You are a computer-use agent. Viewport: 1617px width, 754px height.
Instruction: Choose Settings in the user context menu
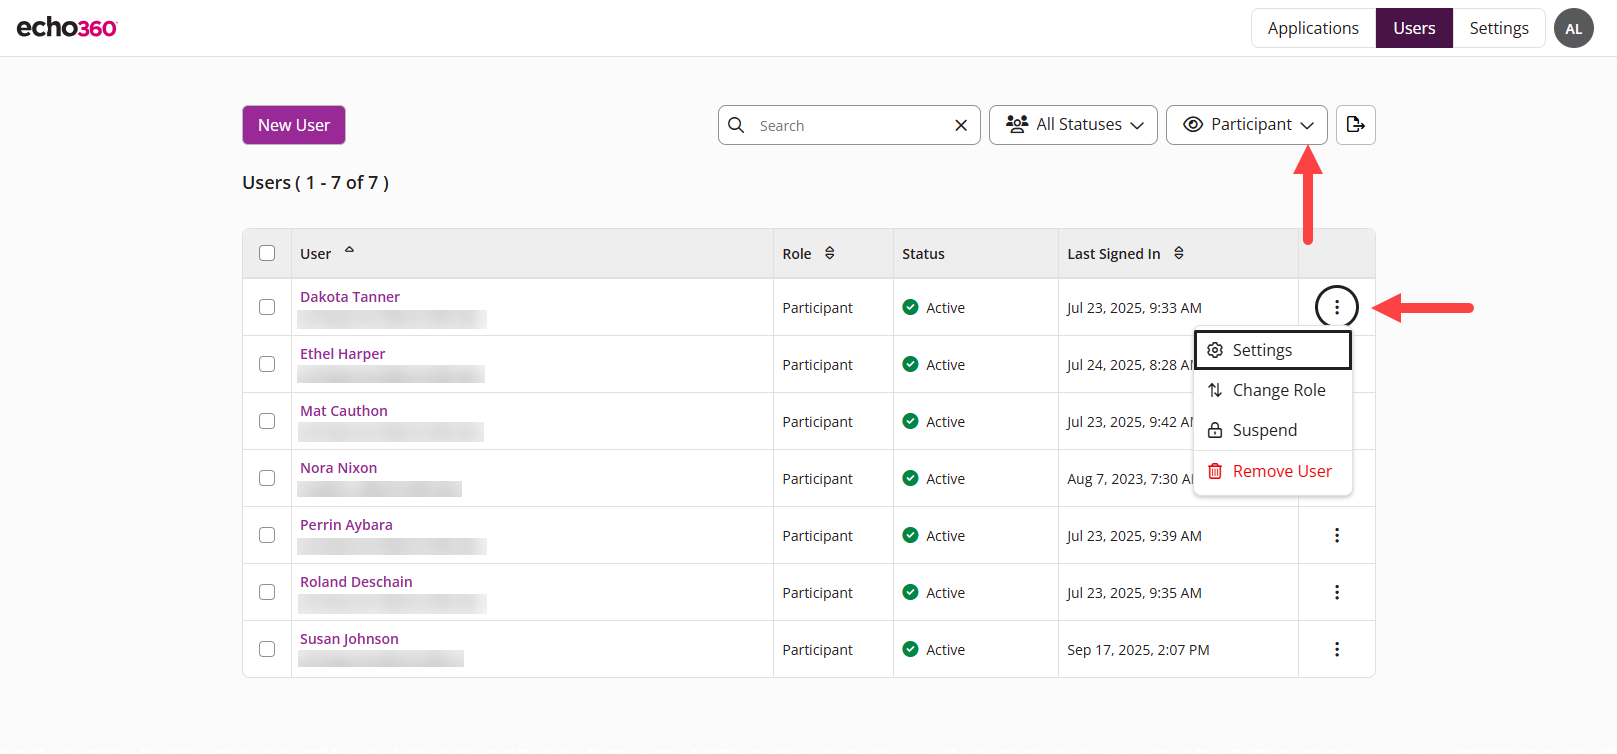(1273, 350)
